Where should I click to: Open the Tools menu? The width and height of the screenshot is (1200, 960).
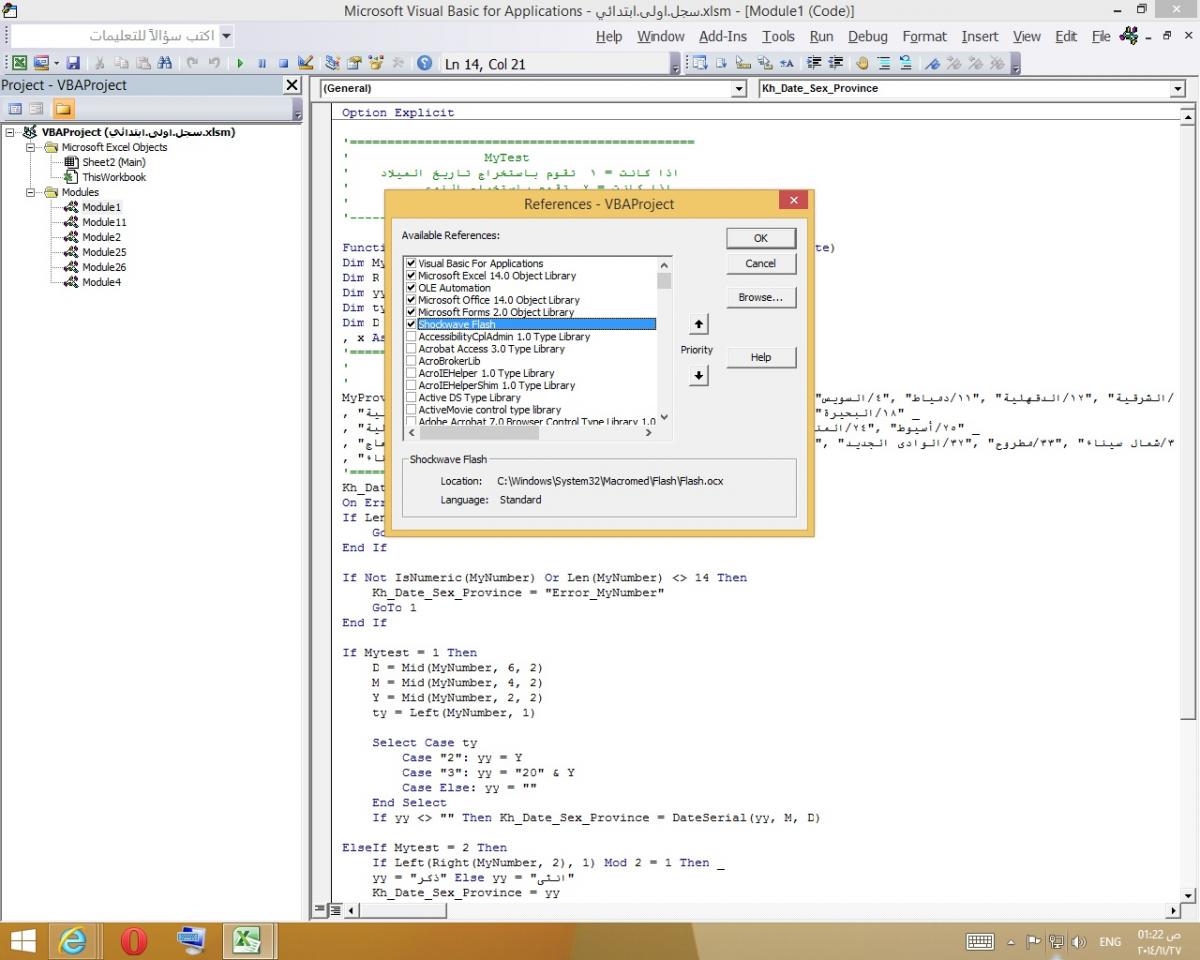(779, 36)
